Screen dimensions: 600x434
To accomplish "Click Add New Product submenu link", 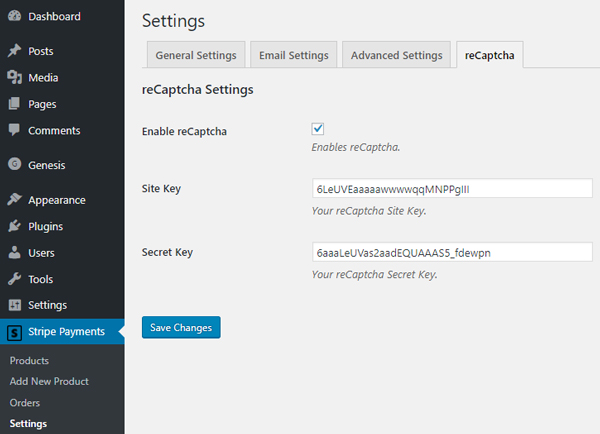I will (x=49, y=382).
